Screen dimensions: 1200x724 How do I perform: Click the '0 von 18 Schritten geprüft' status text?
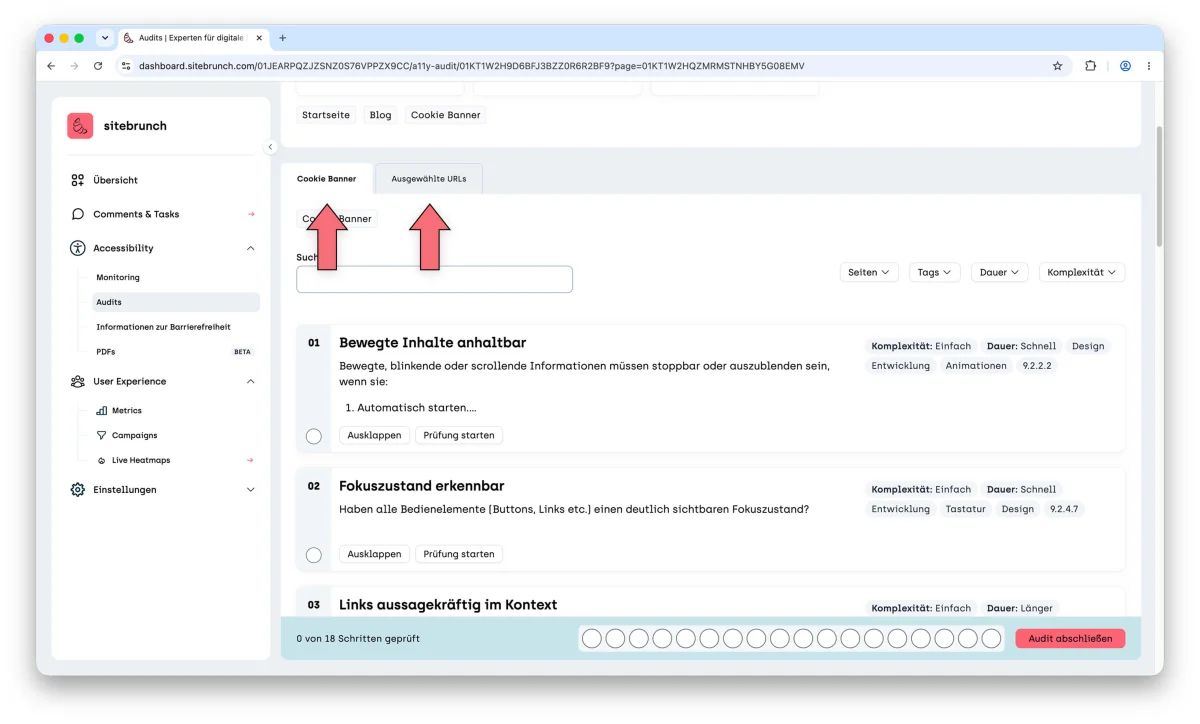pos(358,638)
